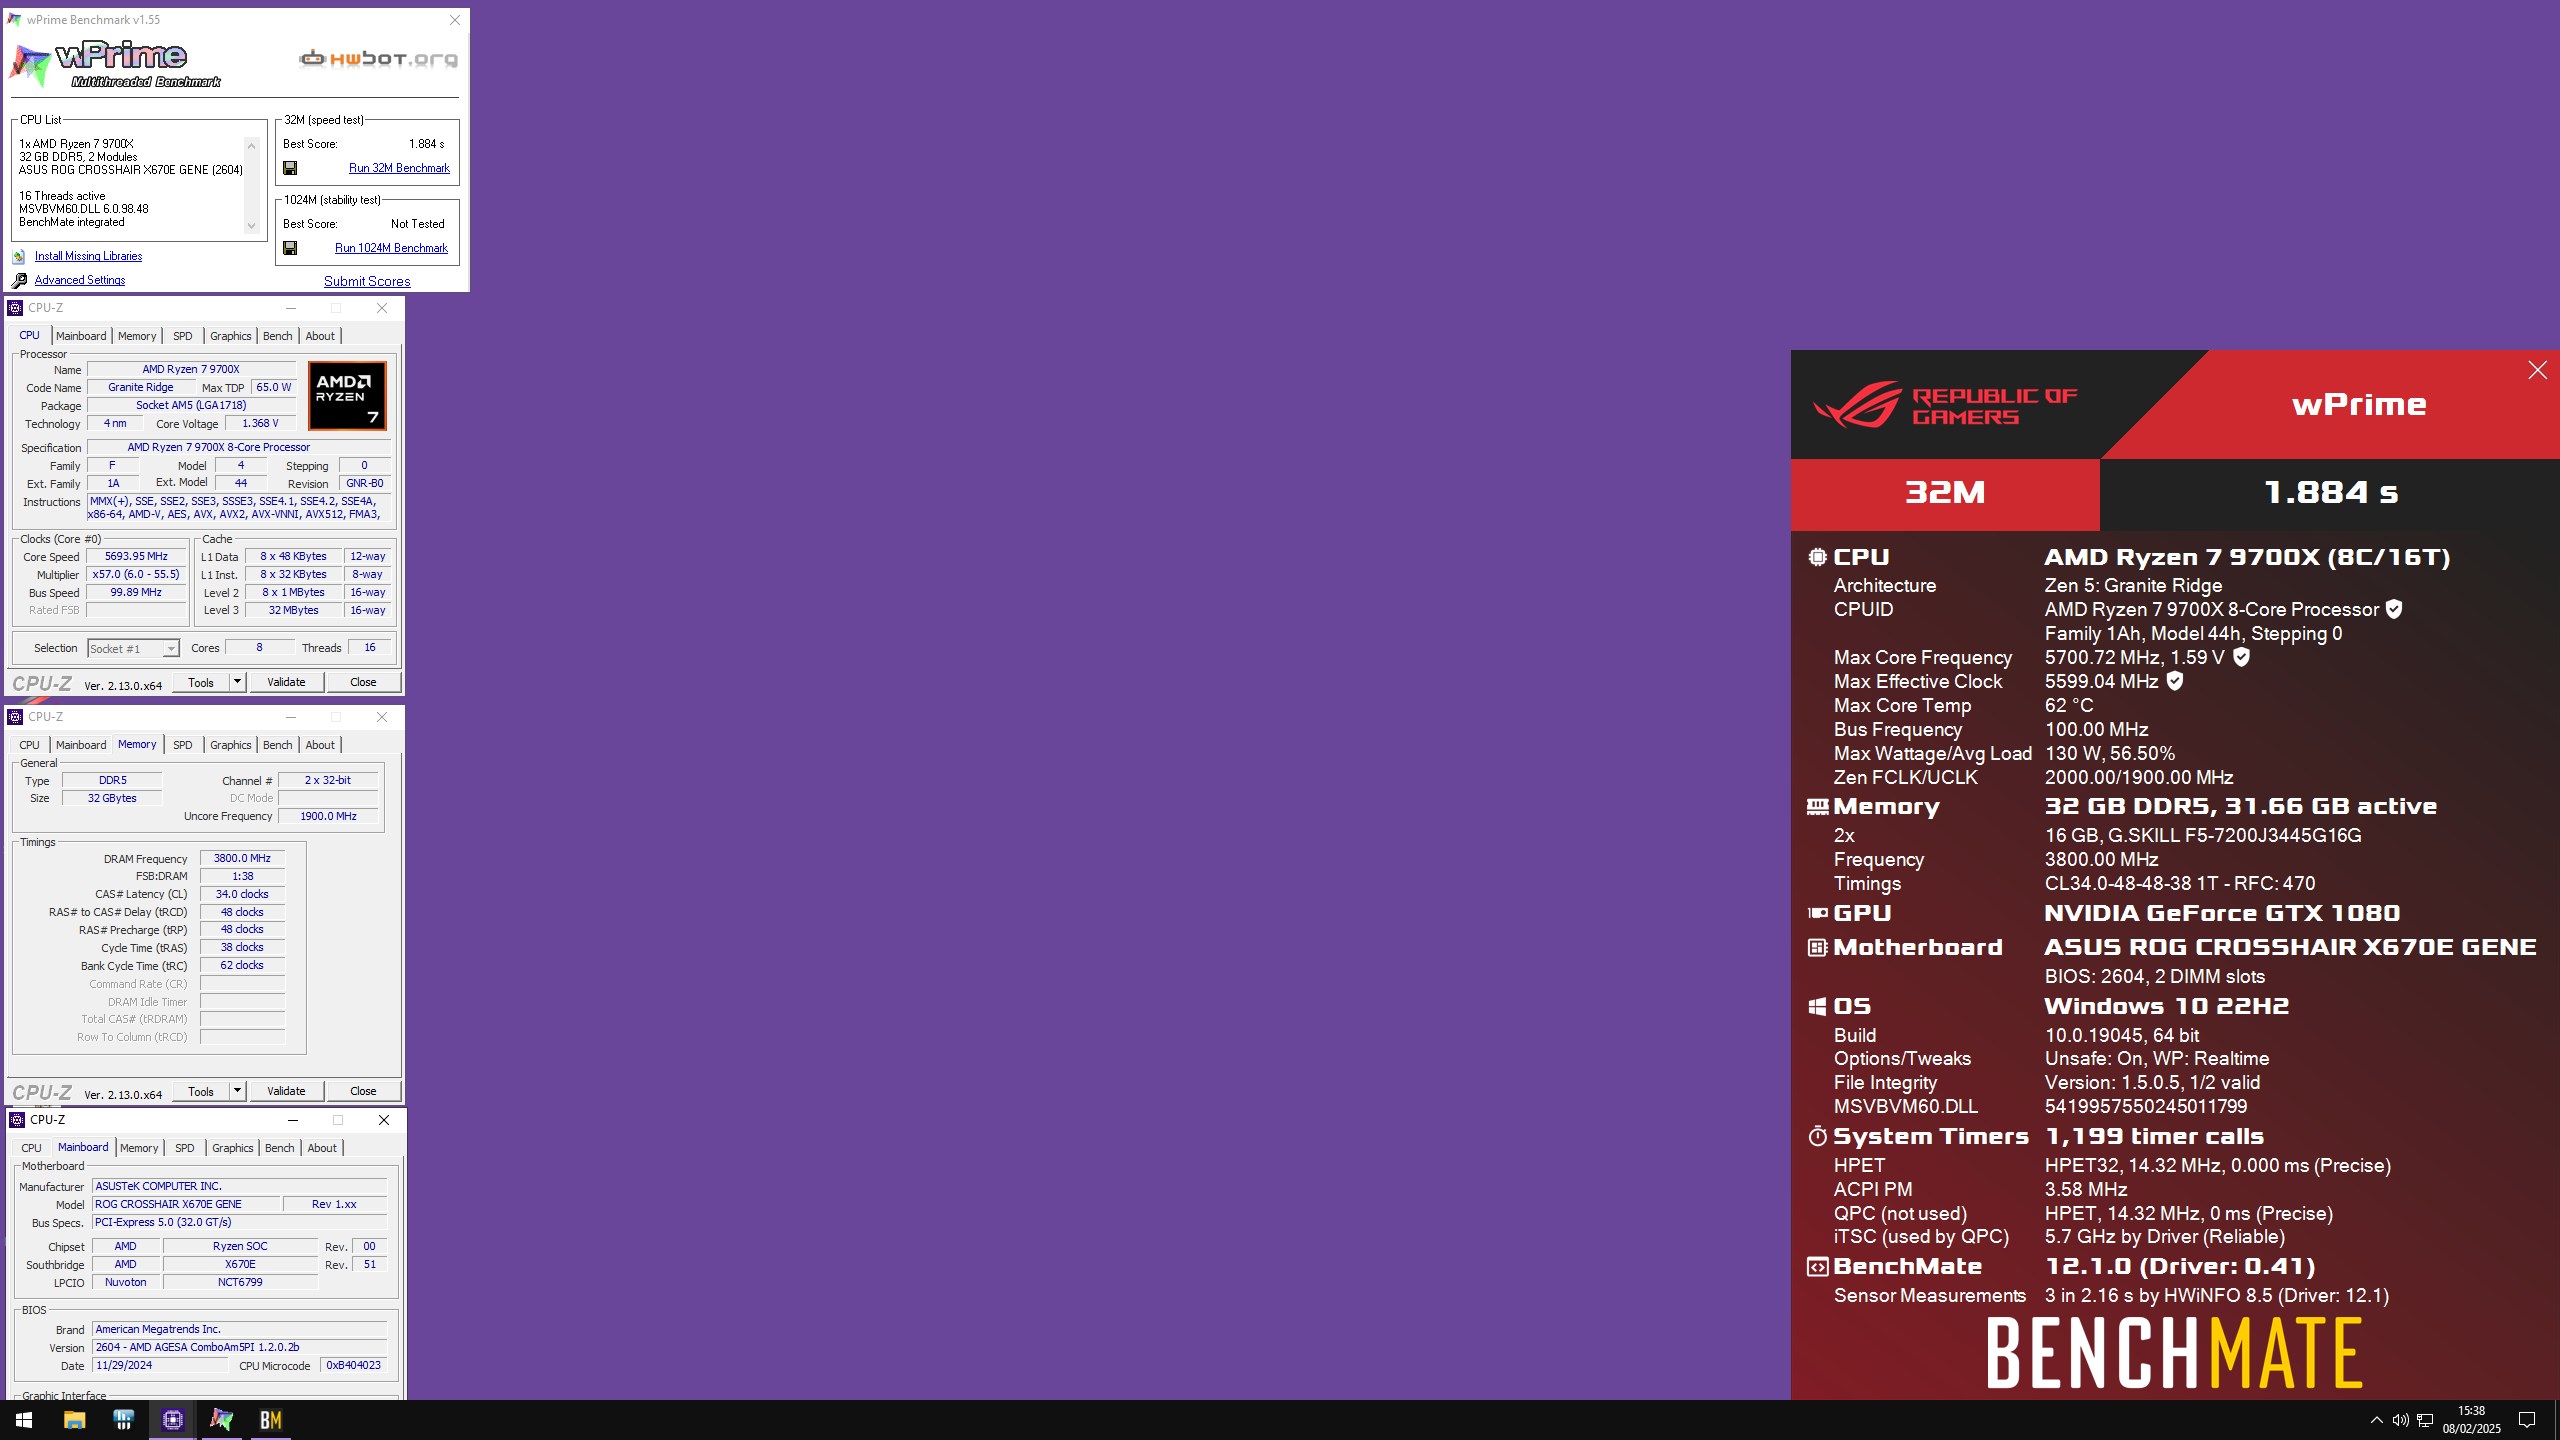Click the Install Missing Libraries icon
Viewport: 2560px width, 1440px height.
pyautogui.click(x=19, y=257)
